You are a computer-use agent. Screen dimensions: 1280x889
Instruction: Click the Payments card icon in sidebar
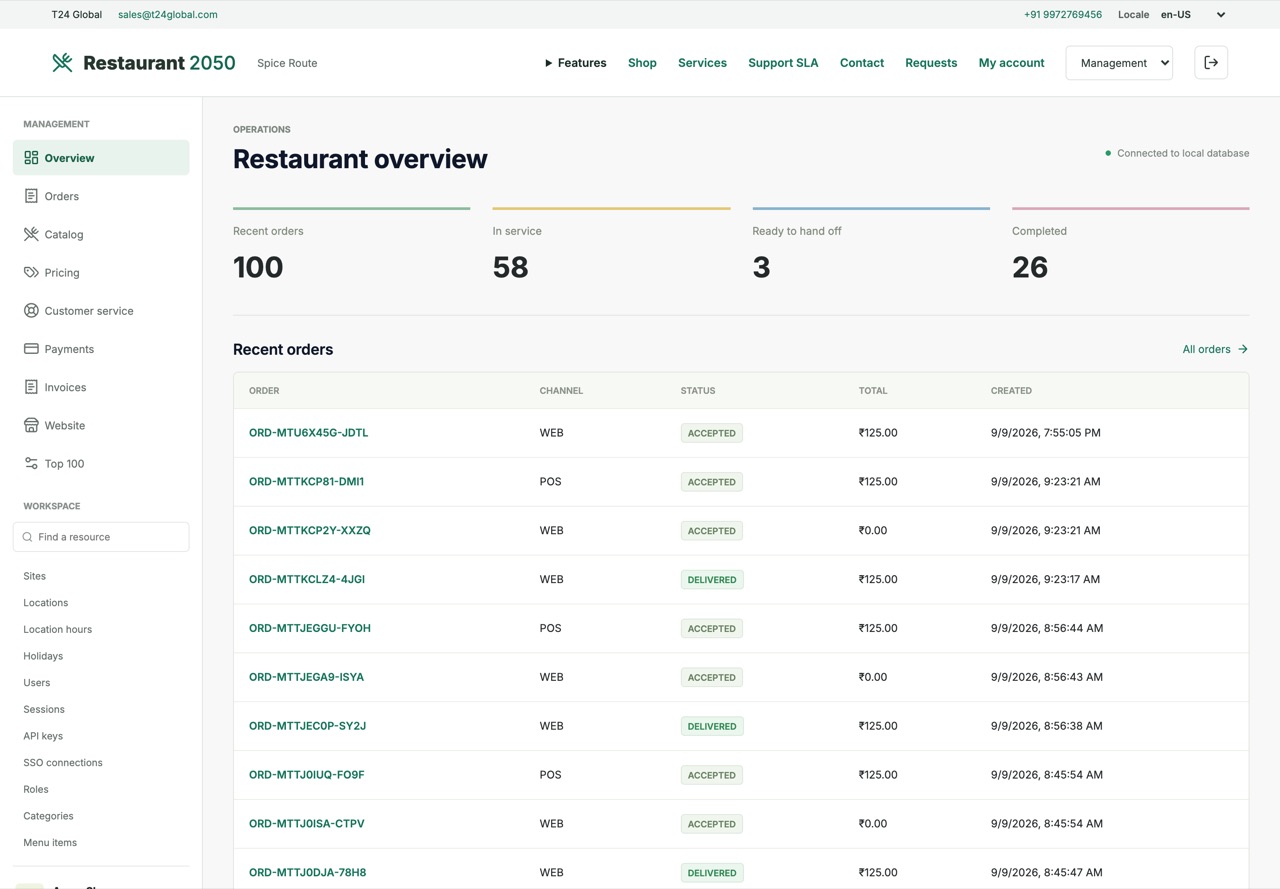click(31, 349)
